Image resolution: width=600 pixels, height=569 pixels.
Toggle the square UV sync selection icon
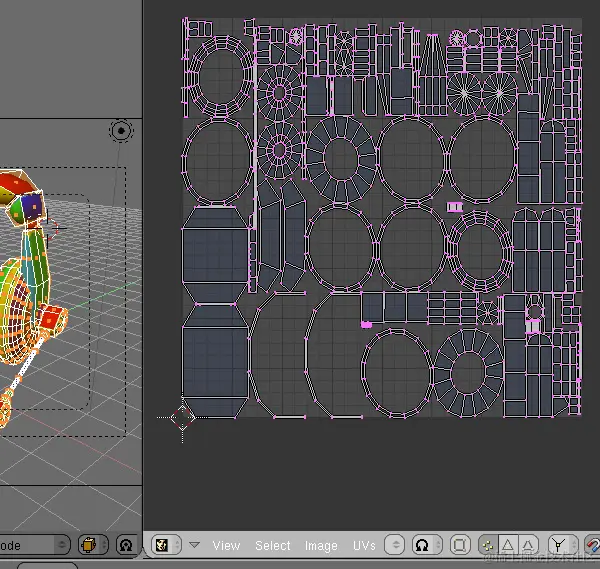[460, 545]
